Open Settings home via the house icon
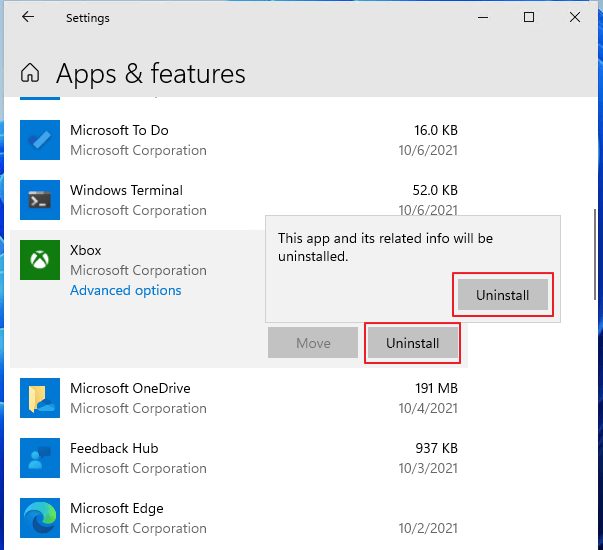 point(30,73)
